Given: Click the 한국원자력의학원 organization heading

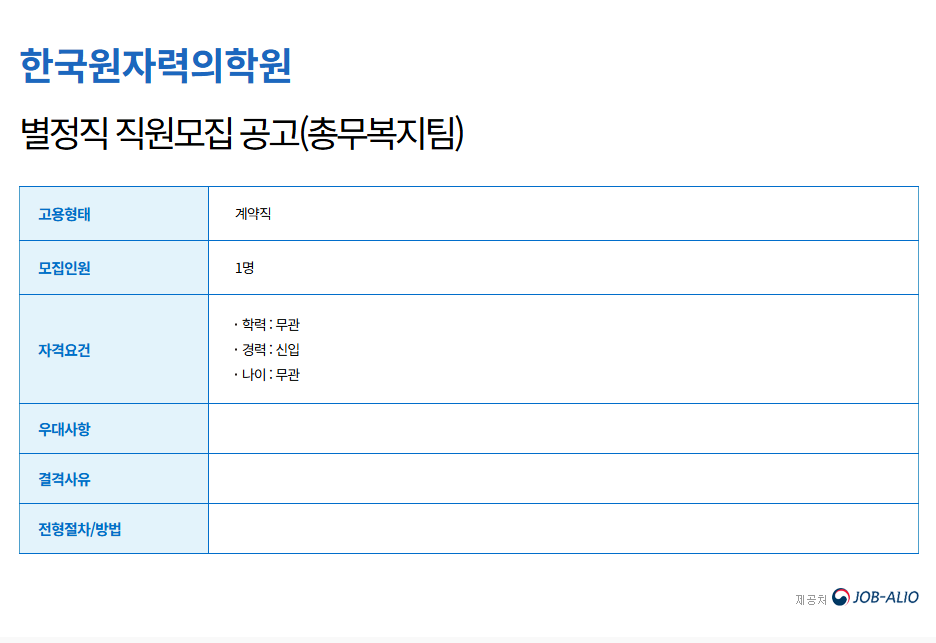Looking at the screenshot, I should click(x=155, y=65).
